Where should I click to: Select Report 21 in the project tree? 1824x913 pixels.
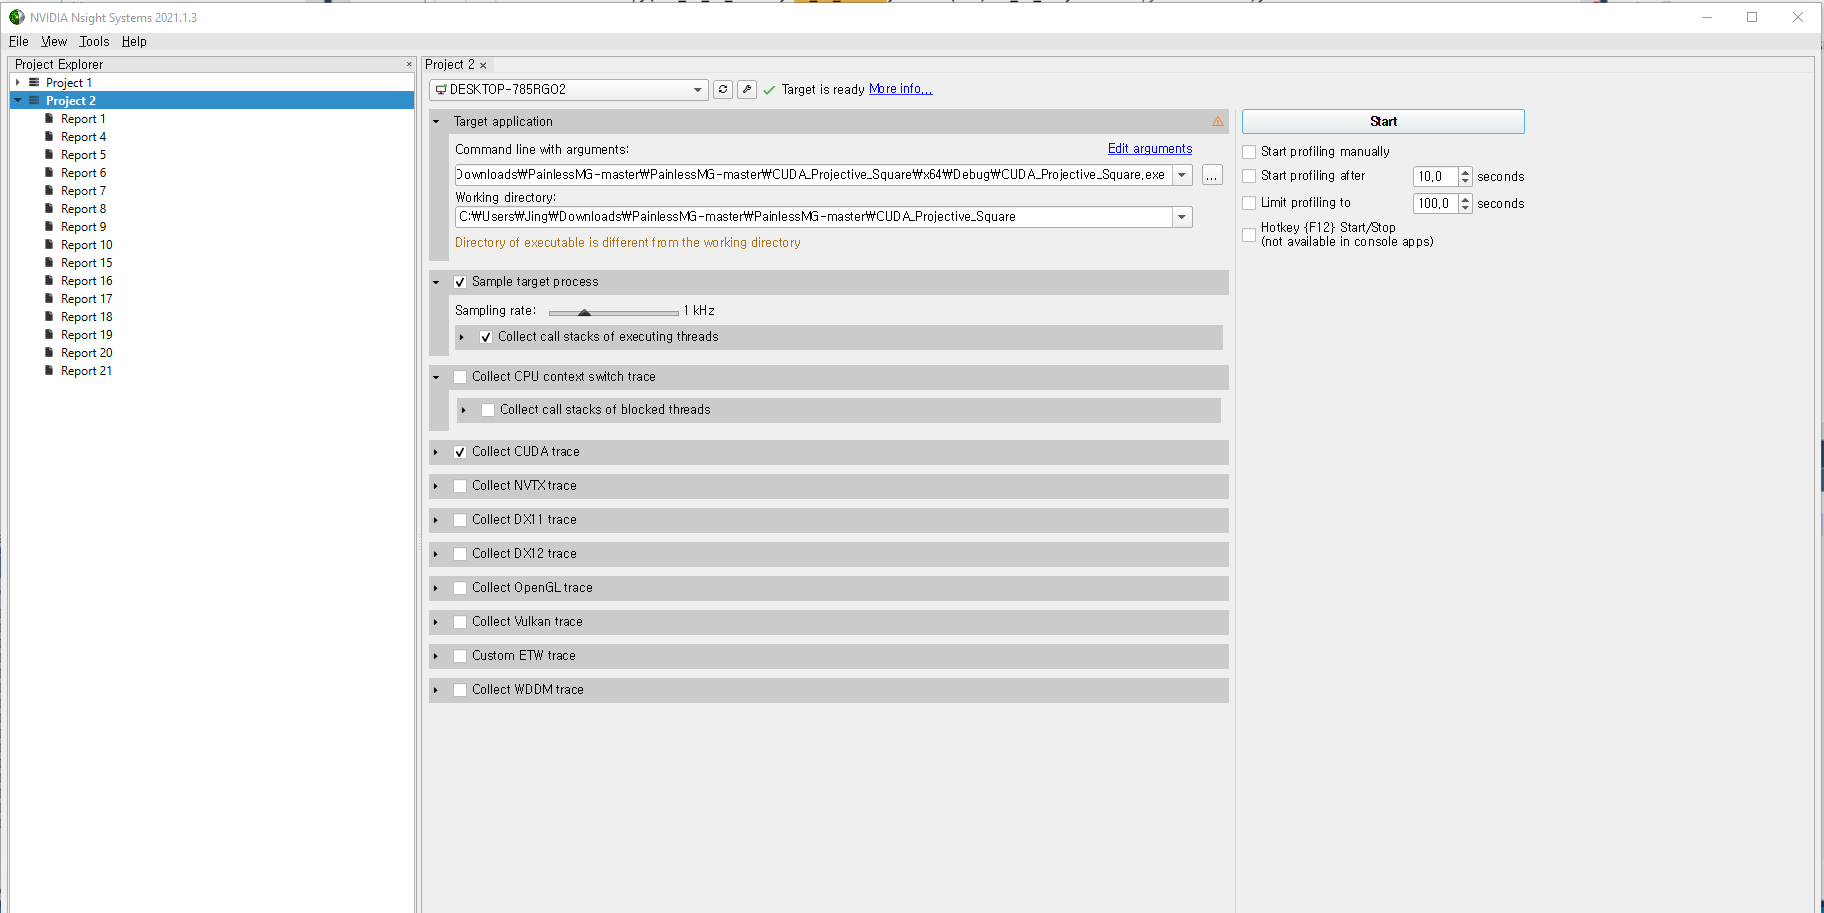(x=86, y=371)
